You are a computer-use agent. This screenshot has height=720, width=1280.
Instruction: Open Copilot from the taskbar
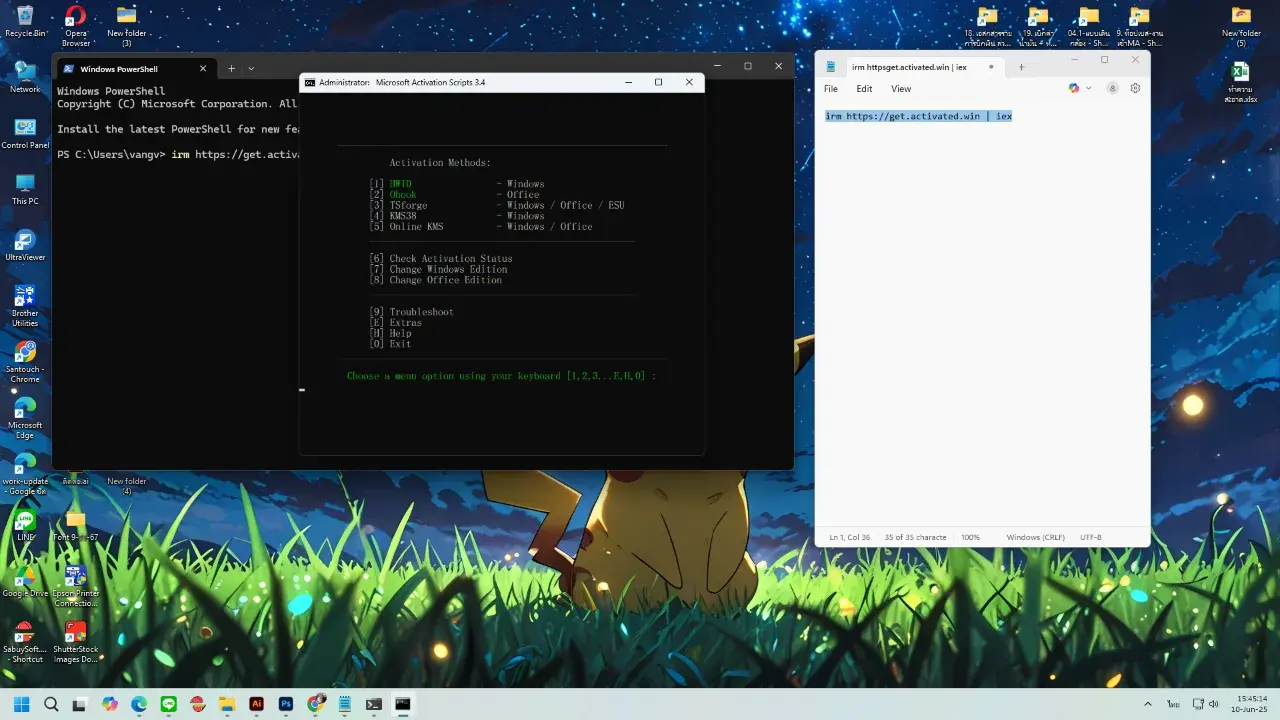pyautogui.click(x=109, y=704)
